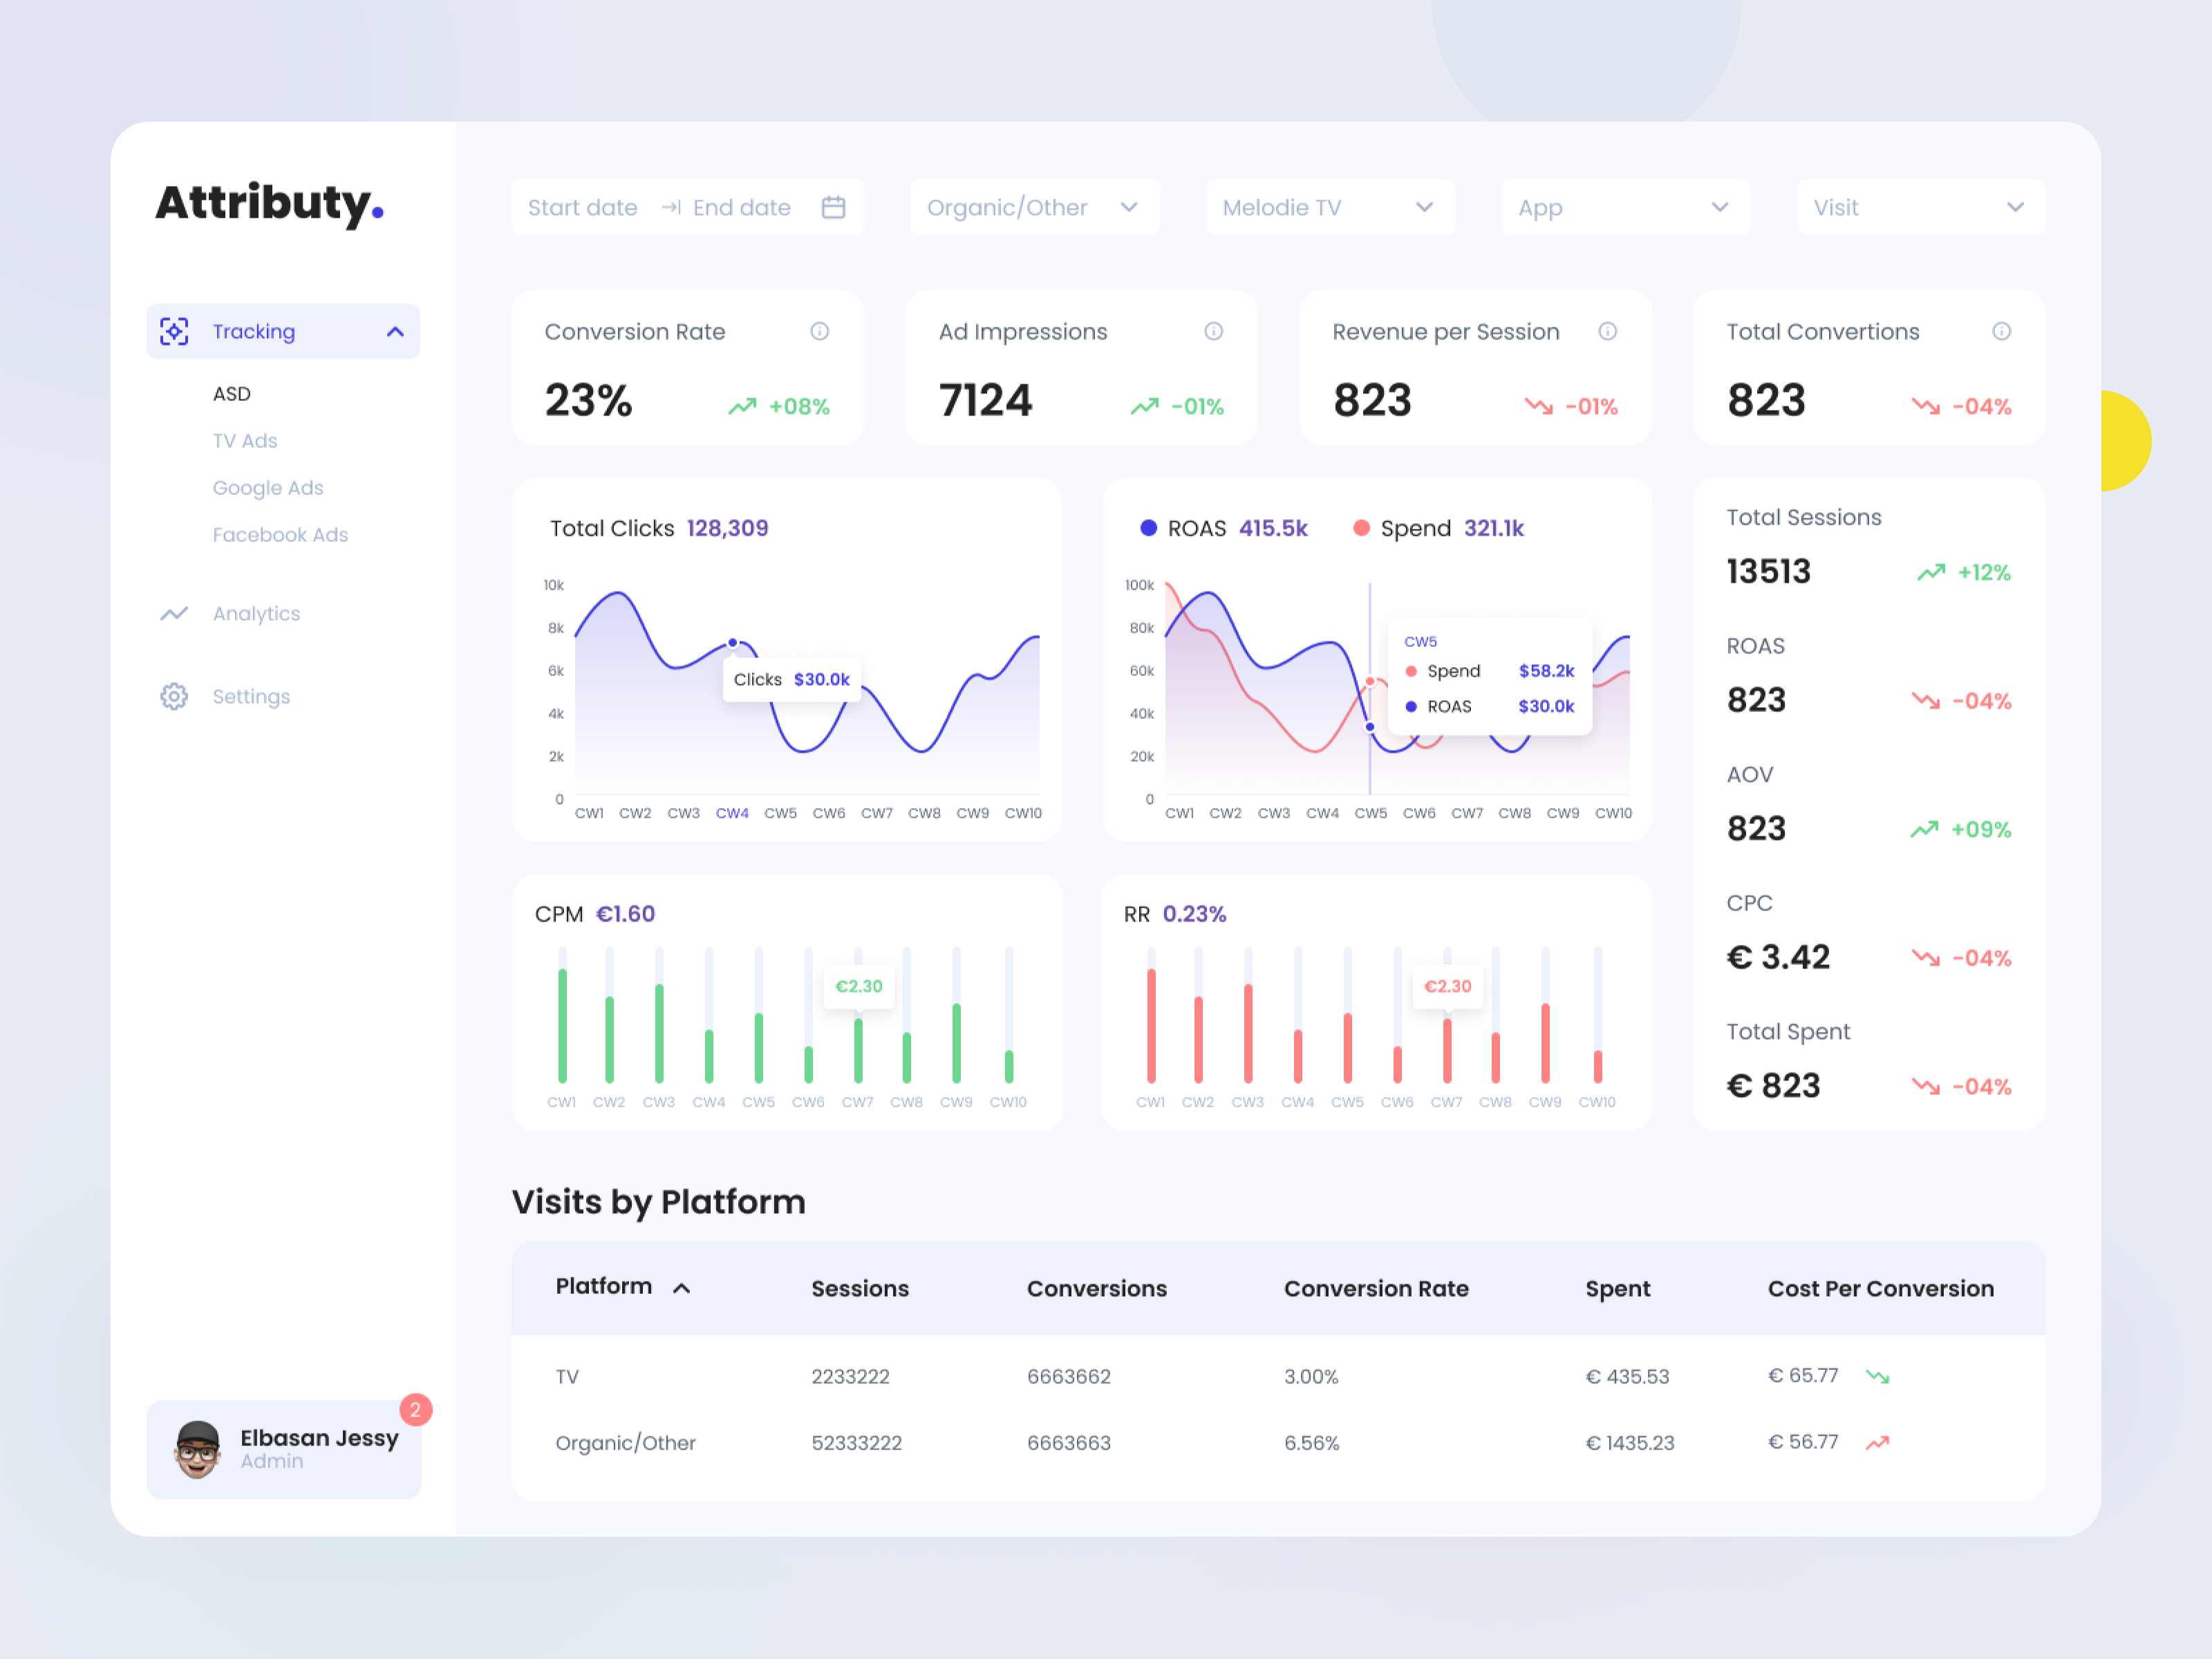This screenshot has width=2212, height=1659.
Task: Click the info icon on Revenue per Session
Action: pyautogui.click(x=1608, y=331)
